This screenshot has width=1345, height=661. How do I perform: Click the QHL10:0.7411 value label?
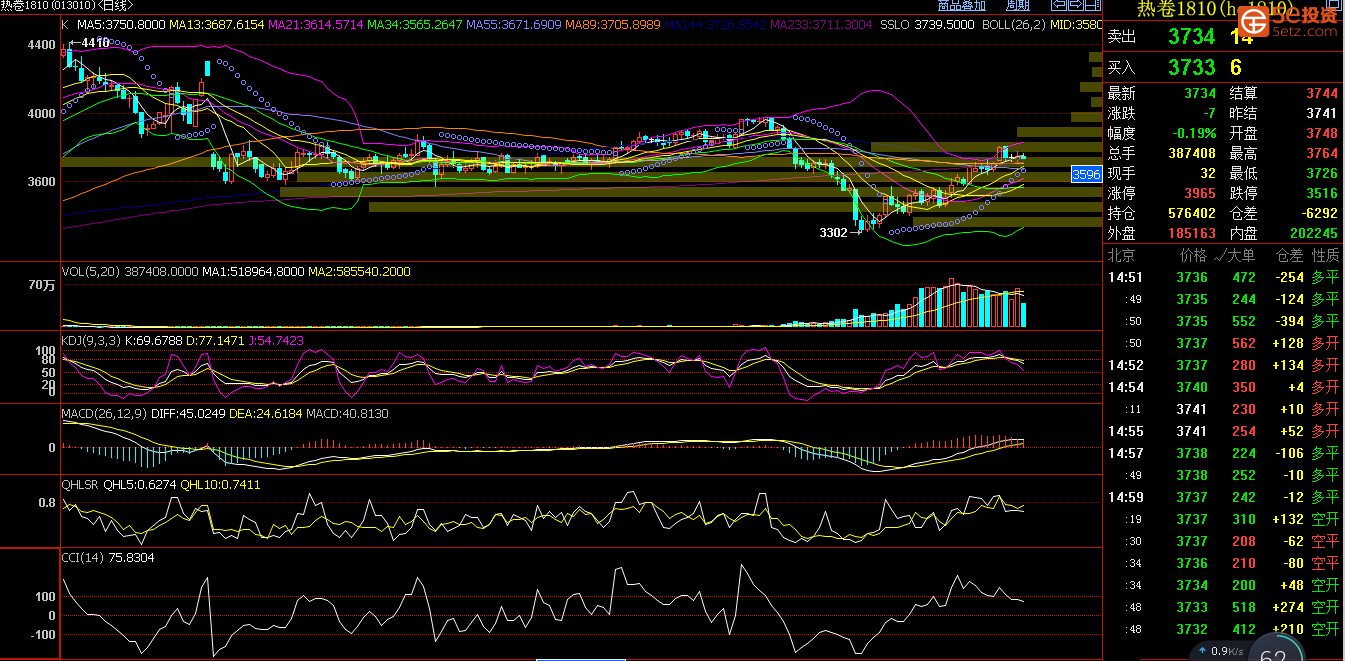[x=220, y=484]
